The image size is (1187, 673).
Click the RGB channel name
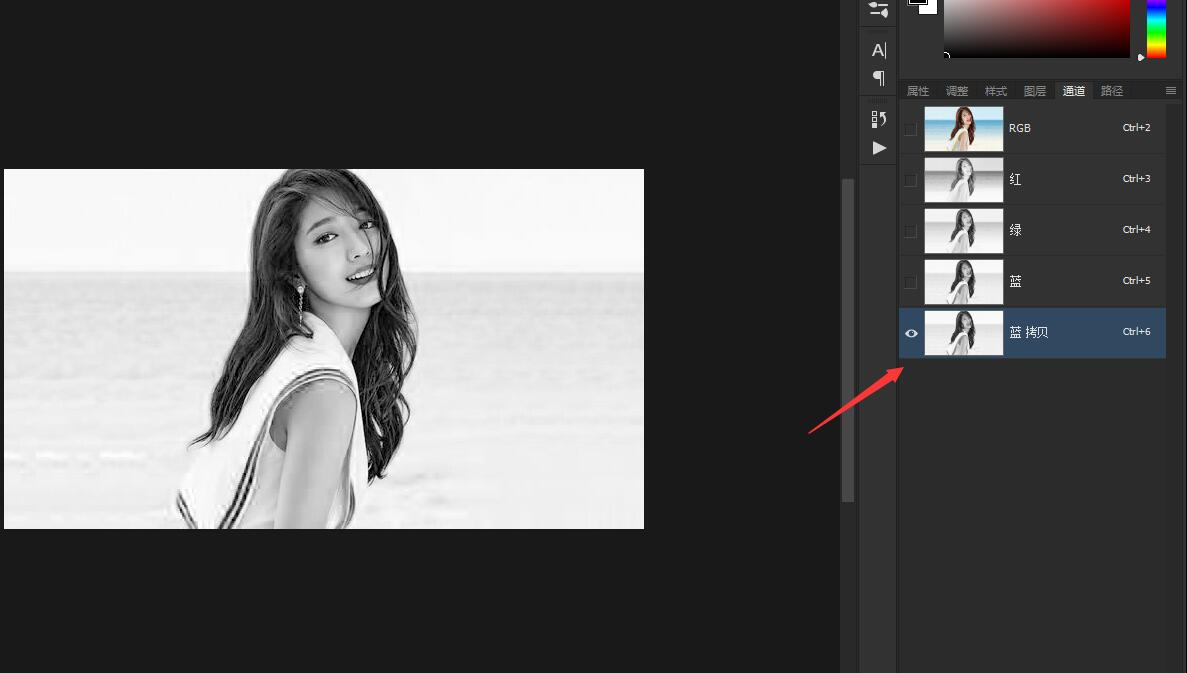1020,128
